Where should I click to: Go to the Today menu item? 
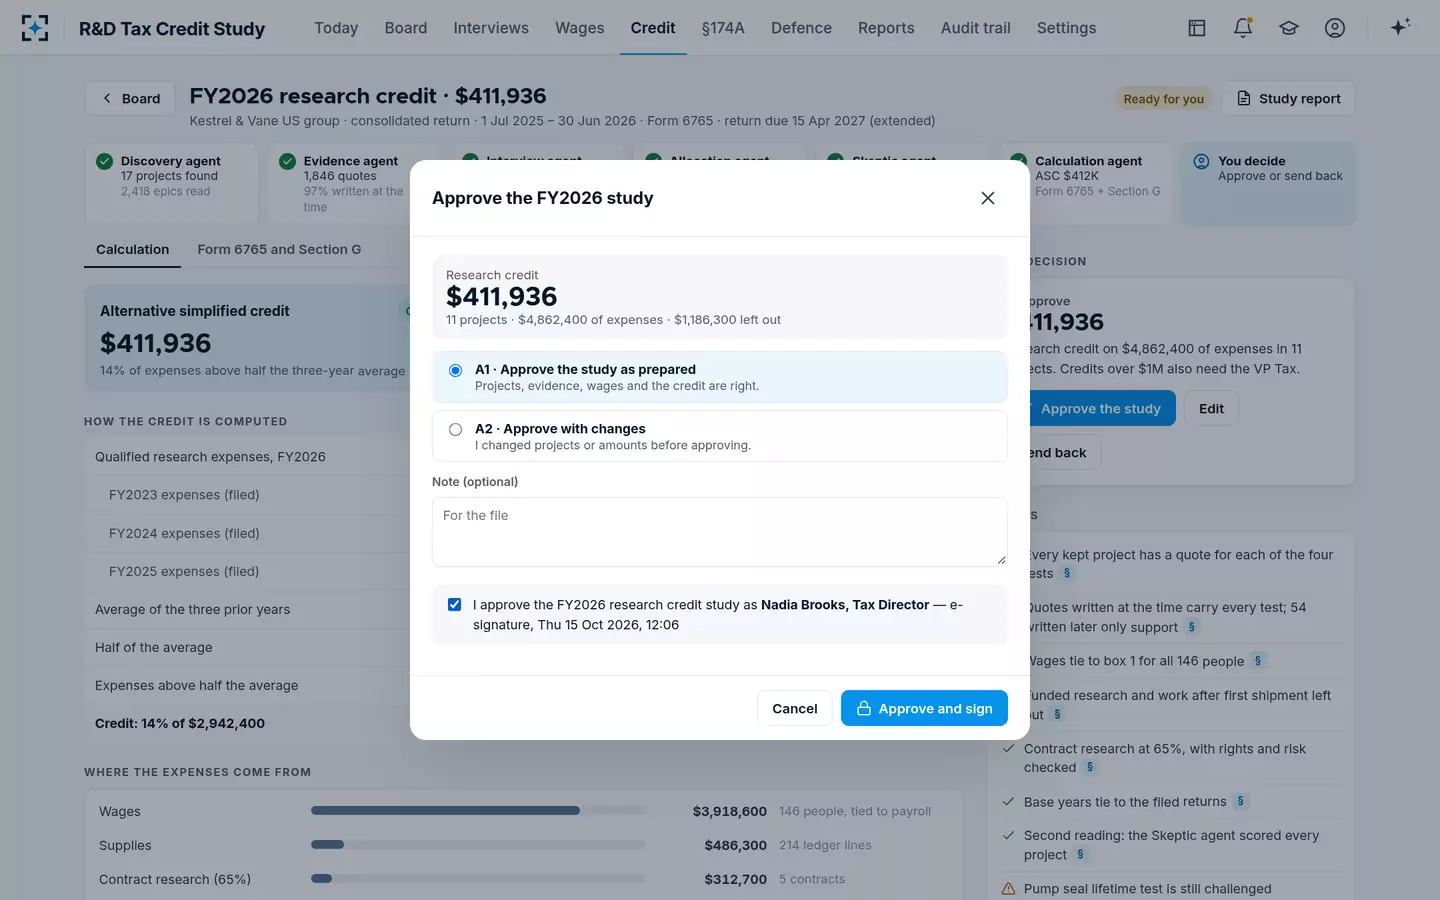tap(336, 28)
